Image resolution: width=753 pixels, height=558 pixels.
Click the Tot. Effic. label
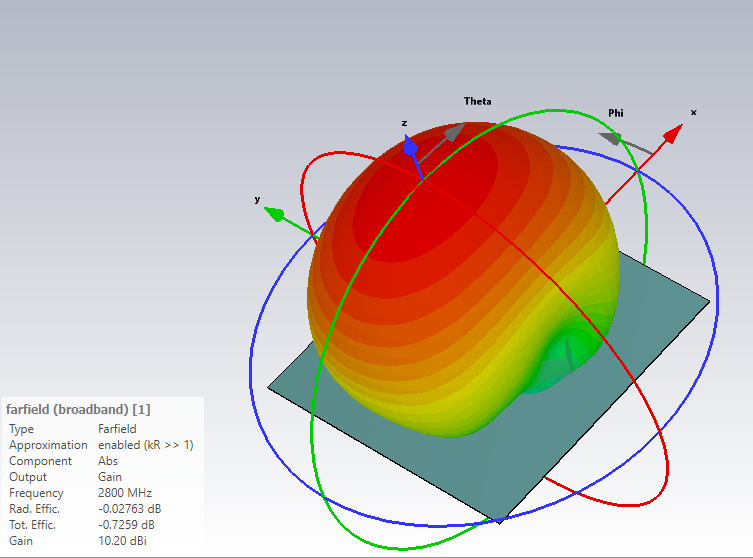32,525
